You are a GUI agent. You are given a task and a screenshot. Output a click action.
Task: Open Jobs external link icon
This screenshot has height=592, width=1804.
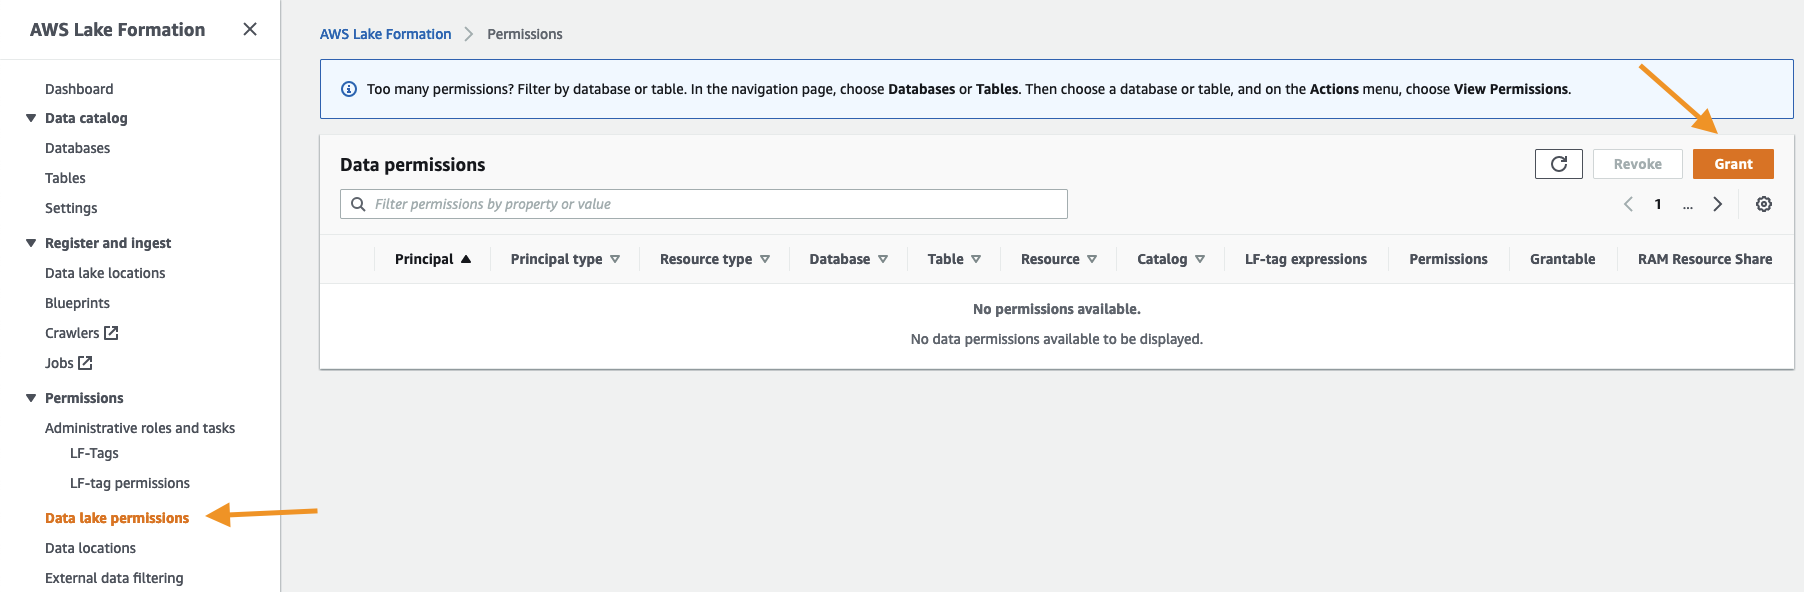[85, 363]
